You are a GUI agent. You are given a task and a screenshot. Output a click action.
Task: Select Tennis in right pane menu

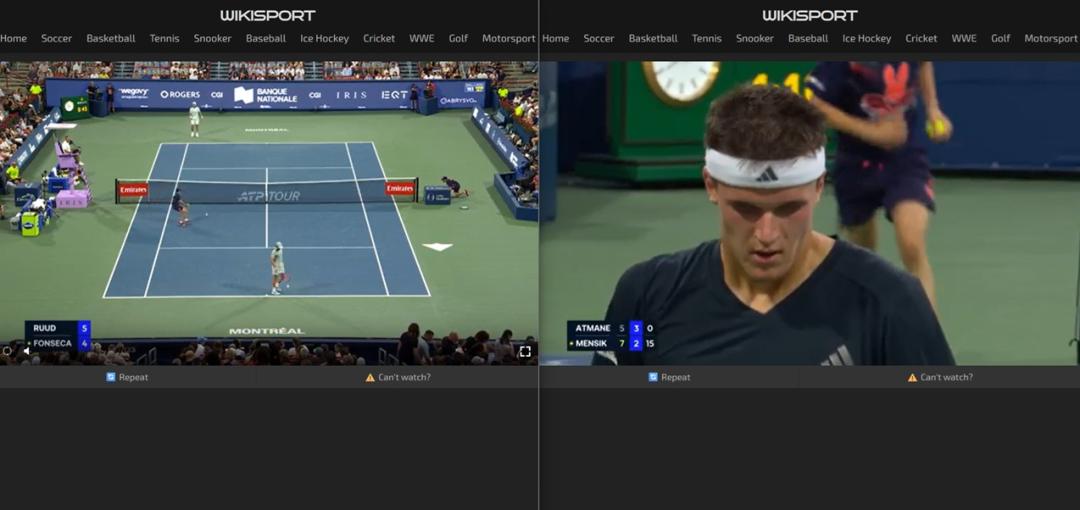tap(707, 39)
